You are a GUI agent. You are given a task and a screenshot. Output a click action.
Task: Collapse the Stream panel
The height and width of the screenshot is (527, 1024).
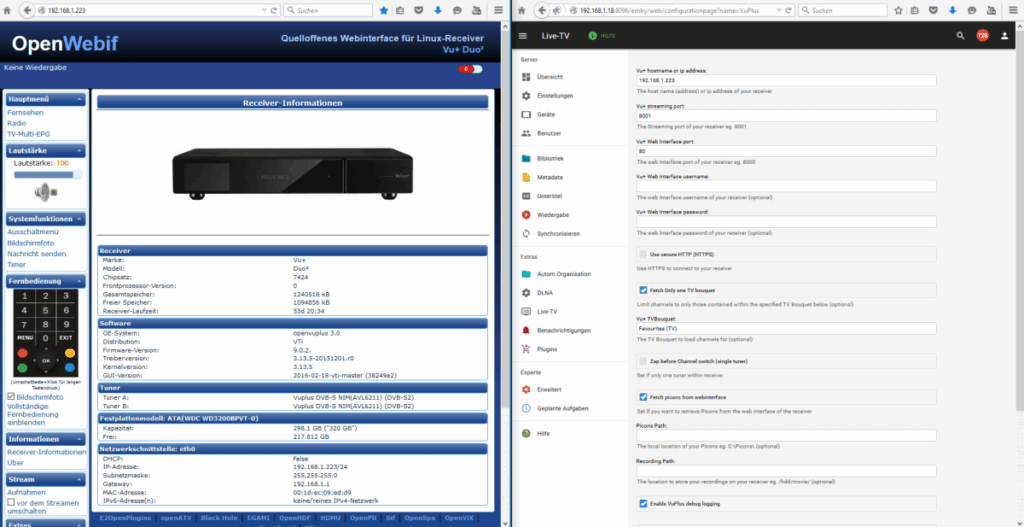coord(79,479)
